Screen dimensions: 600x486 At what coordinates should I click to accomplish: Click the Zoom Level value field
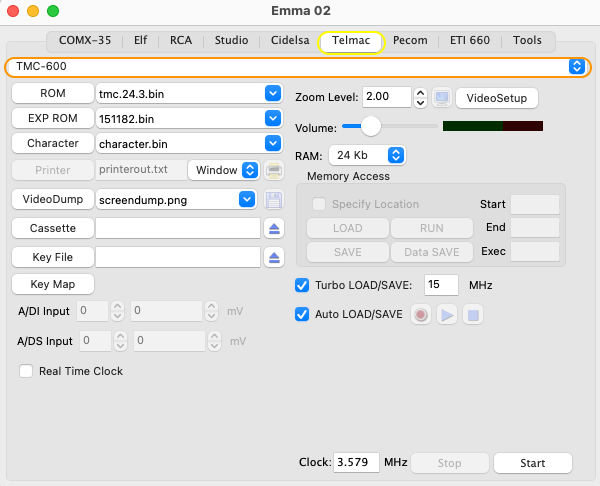pos(387,97)
